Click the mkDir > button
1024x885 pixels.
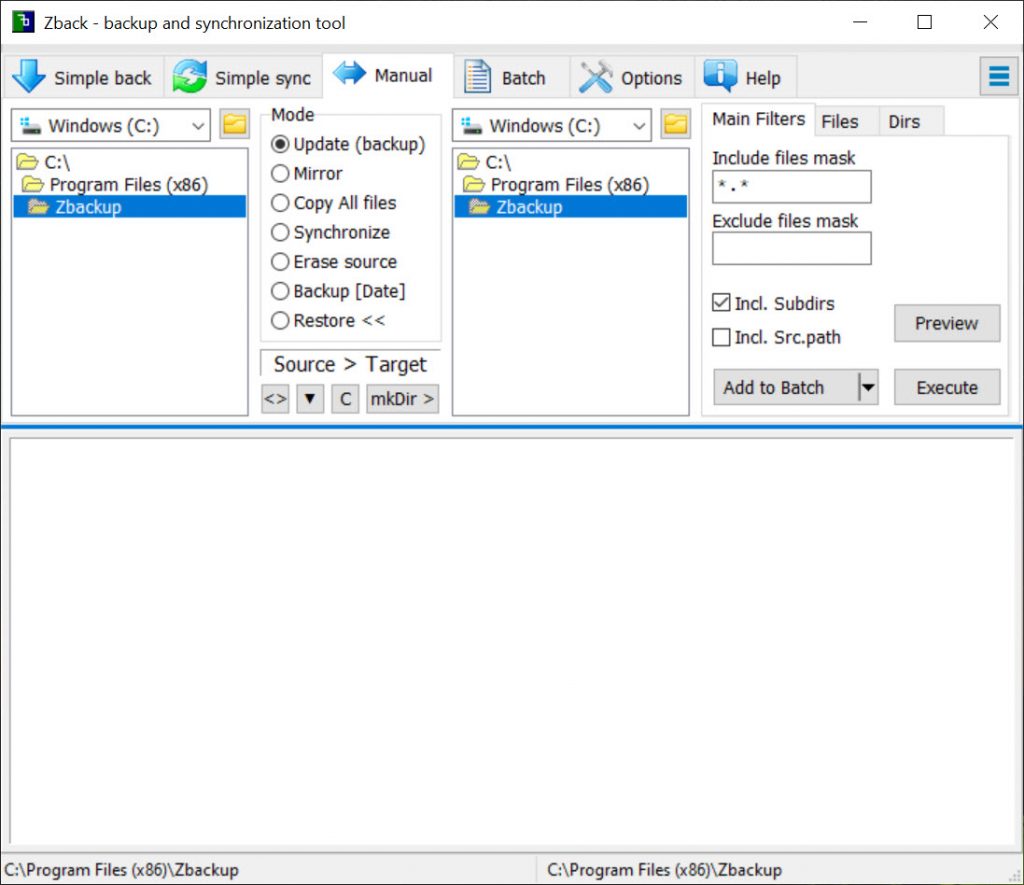[x=402, y=398]
